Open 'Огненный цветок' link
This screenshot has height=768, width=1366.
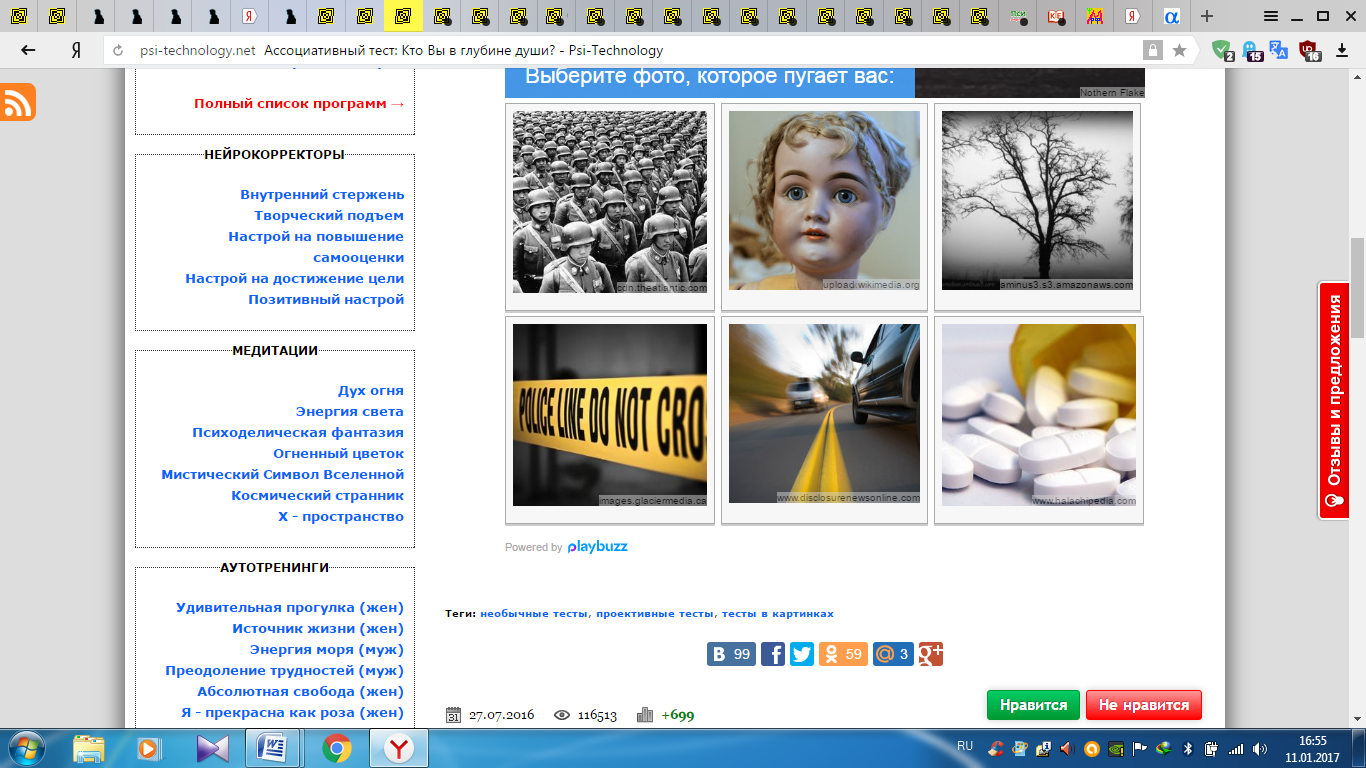pyautogui.click(x=339, y=453)
